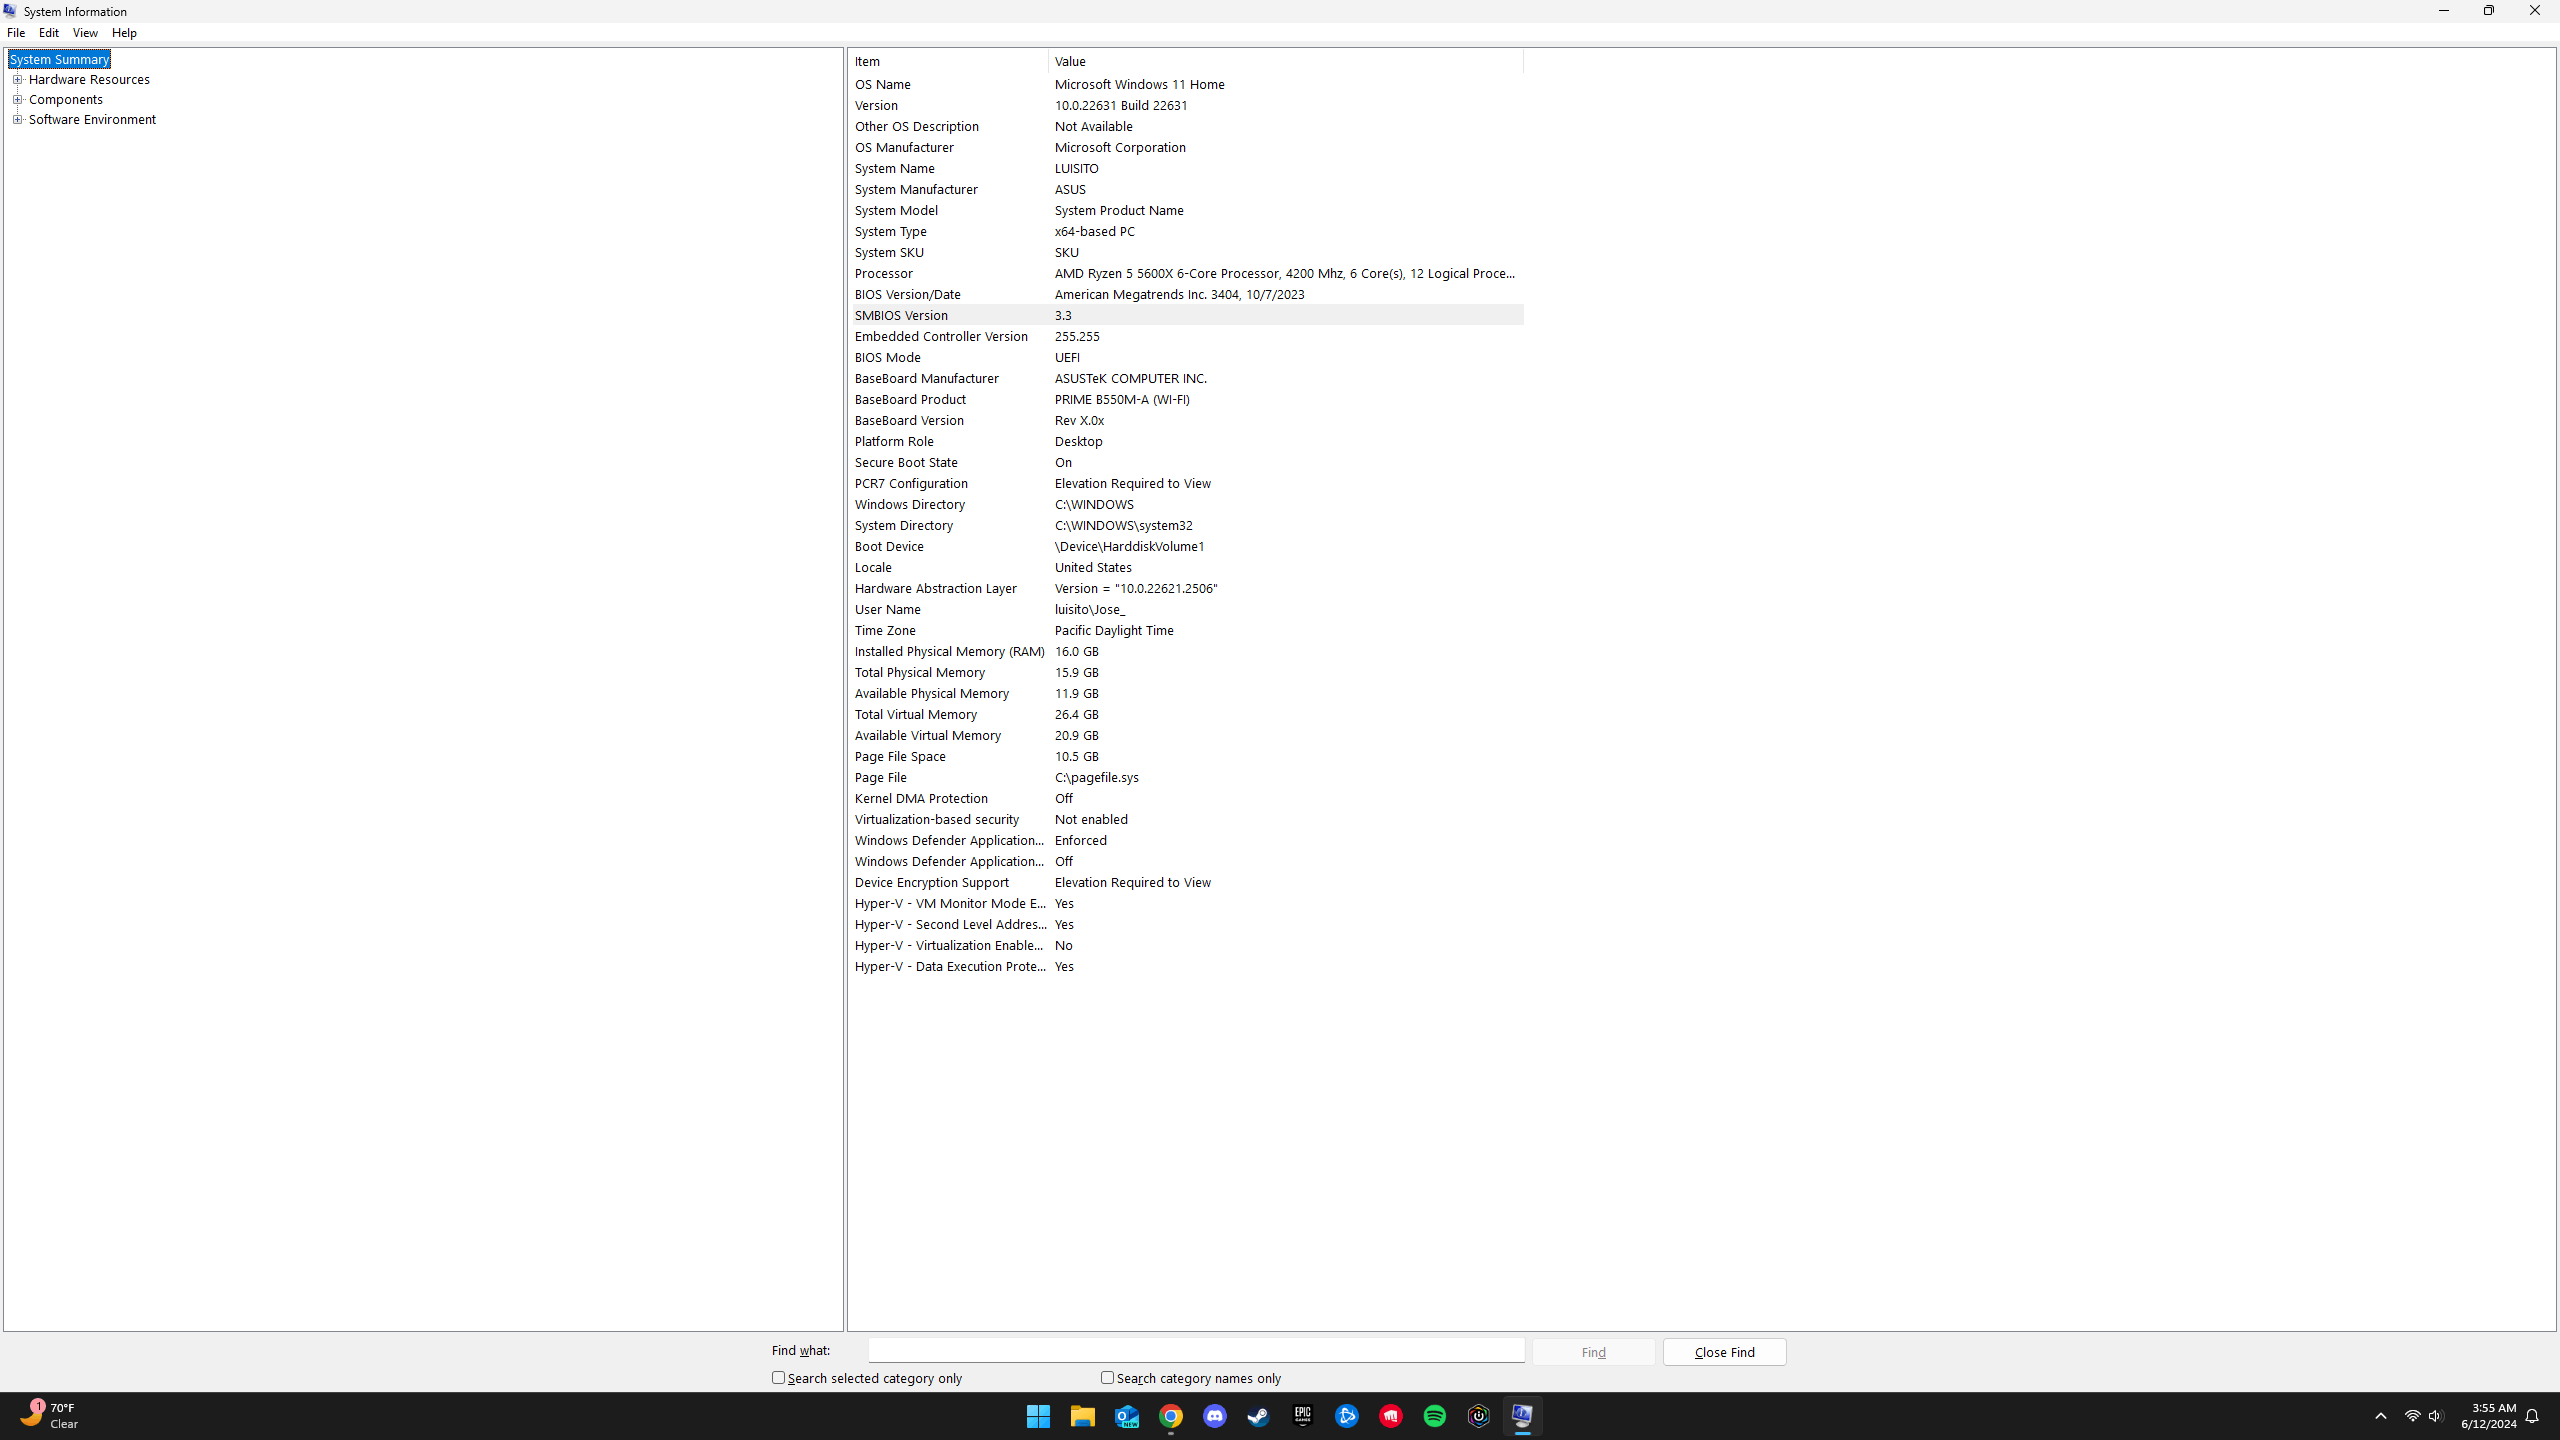The image size is (2560, 1440).
Task: Open Epic Games Launcher icon
Action: pos(1302,1416)
